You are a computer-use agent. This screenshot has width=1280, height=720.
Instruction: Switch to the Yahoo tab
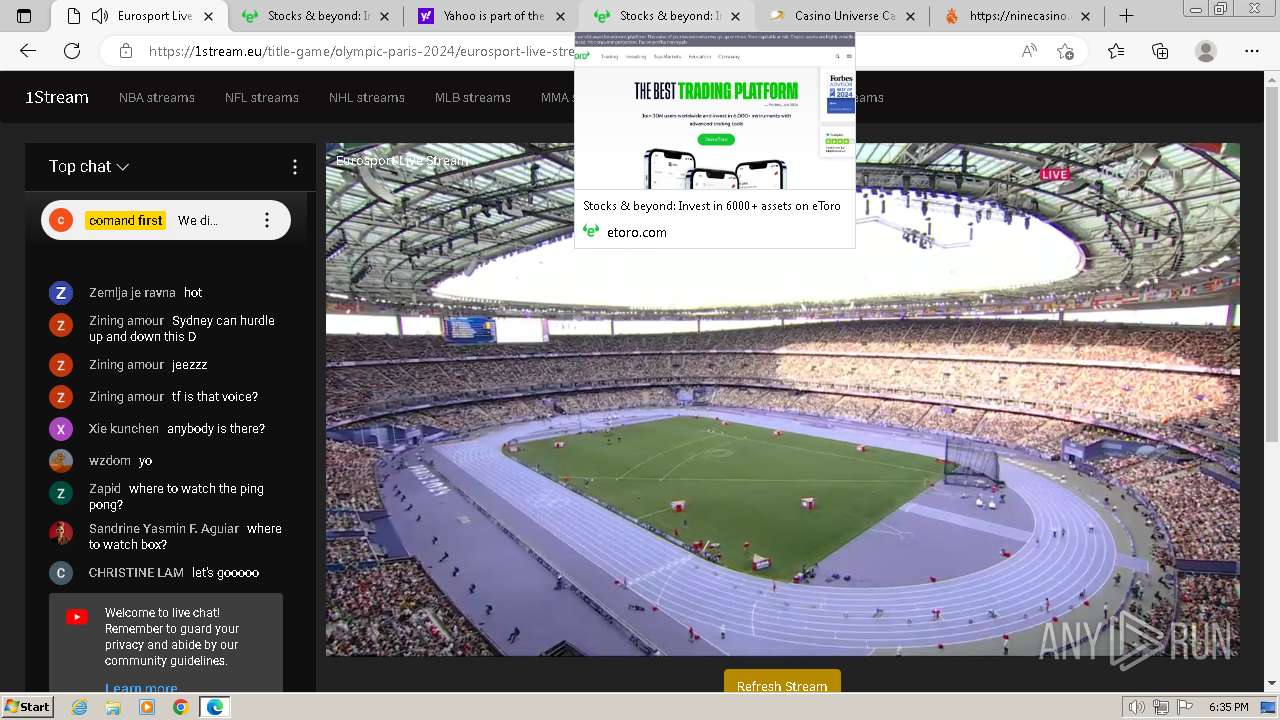pos(493,16)
